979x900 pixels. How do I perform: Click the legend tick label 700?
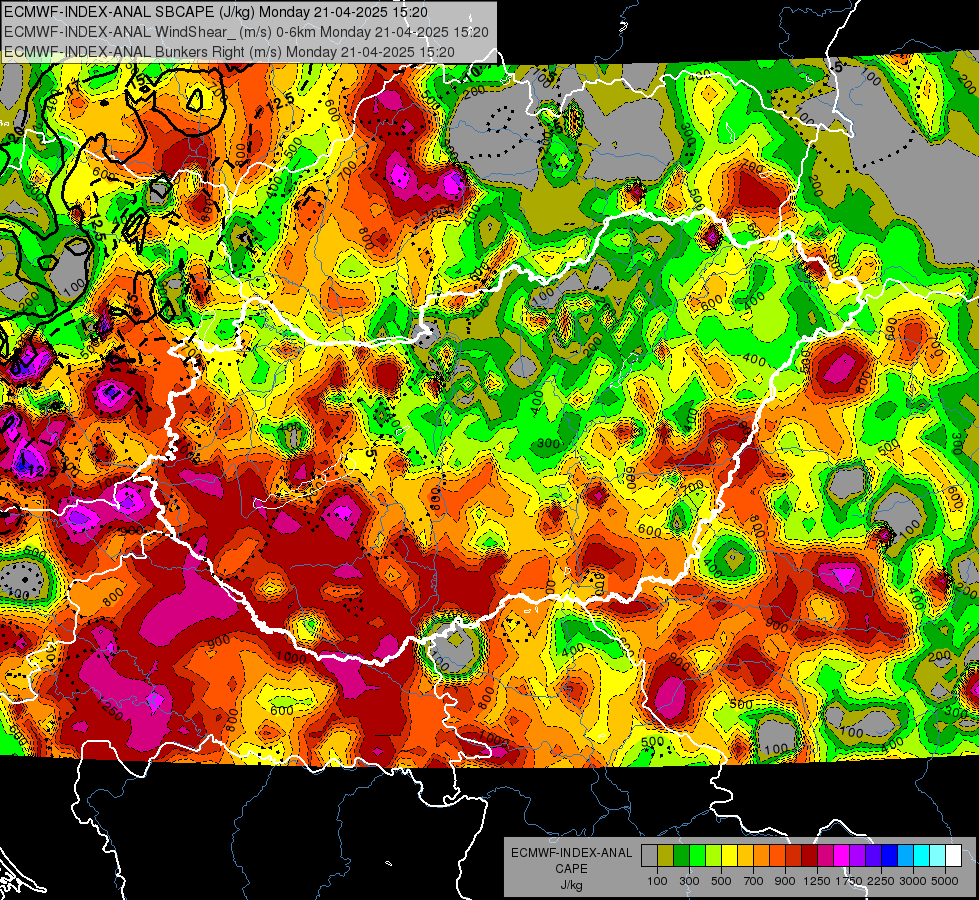point(754,881)
